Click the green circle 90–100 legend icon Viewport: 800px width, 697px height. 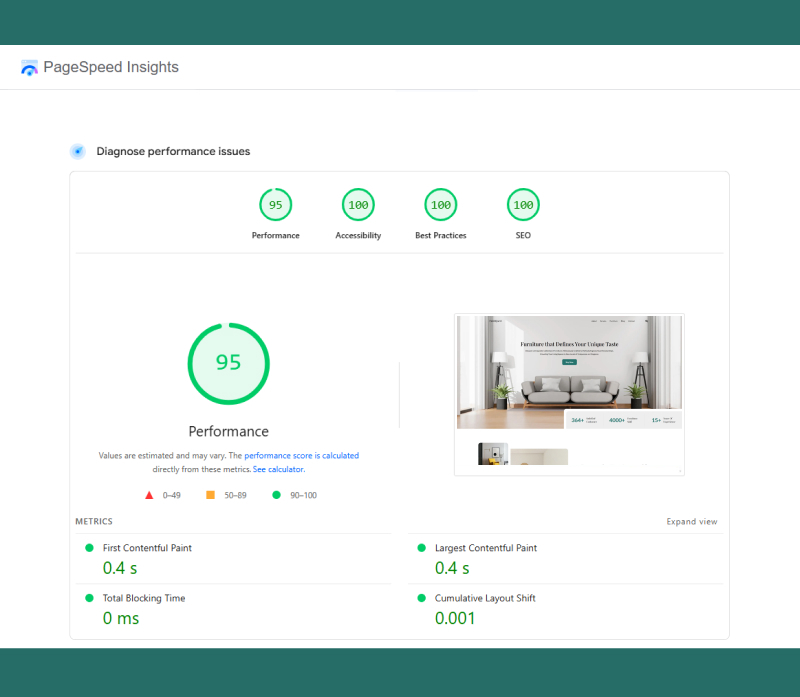(x=276, y=495)
